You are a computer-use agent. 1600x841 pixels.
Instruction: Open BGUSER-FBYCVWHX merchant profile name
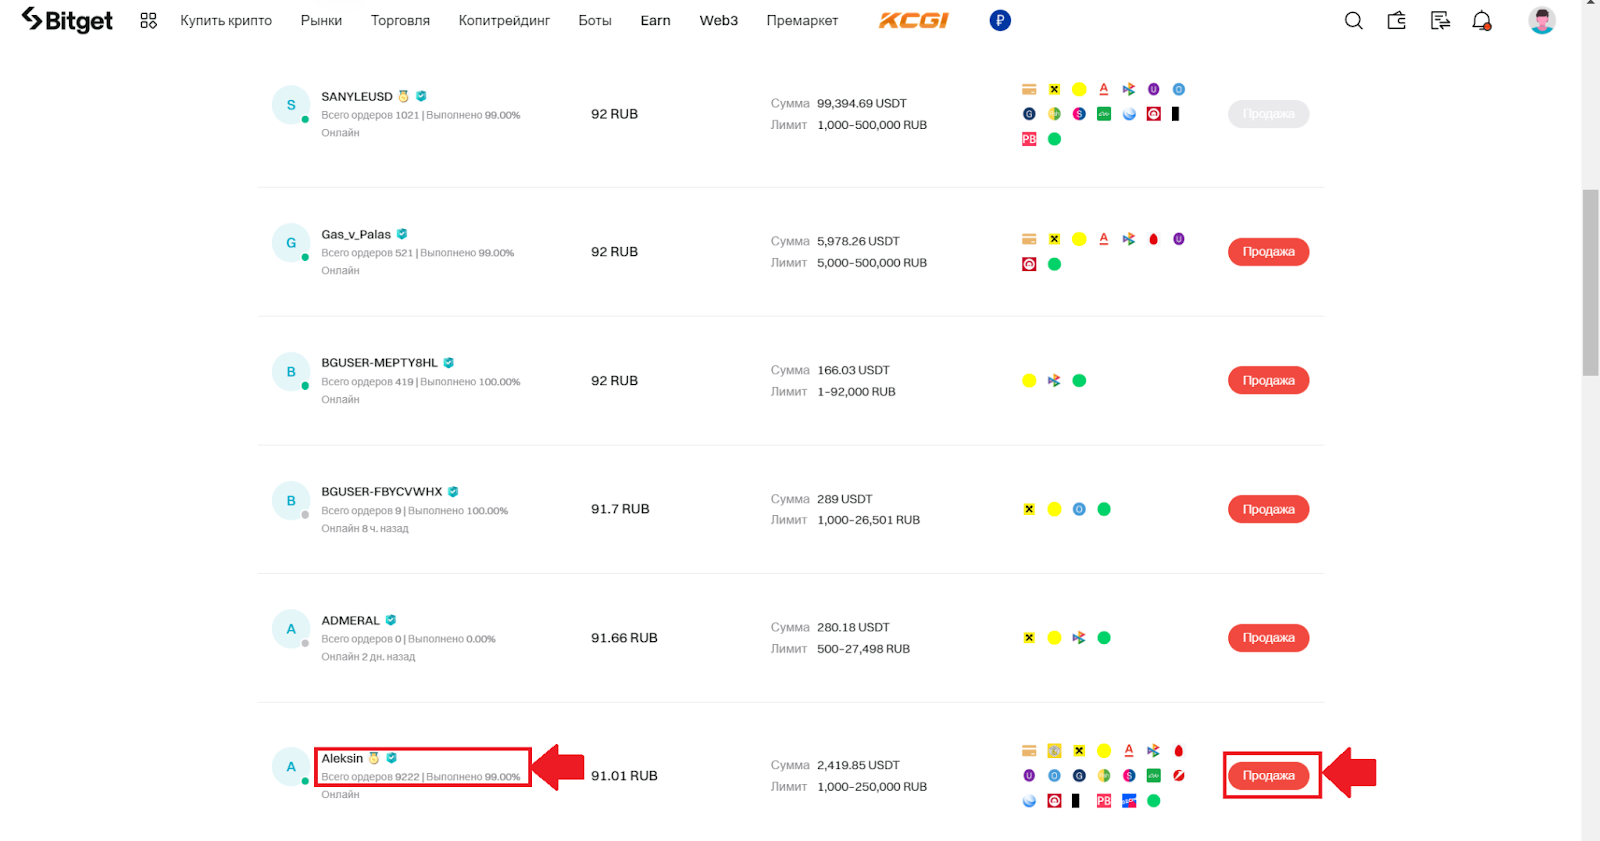pos(381,492)
